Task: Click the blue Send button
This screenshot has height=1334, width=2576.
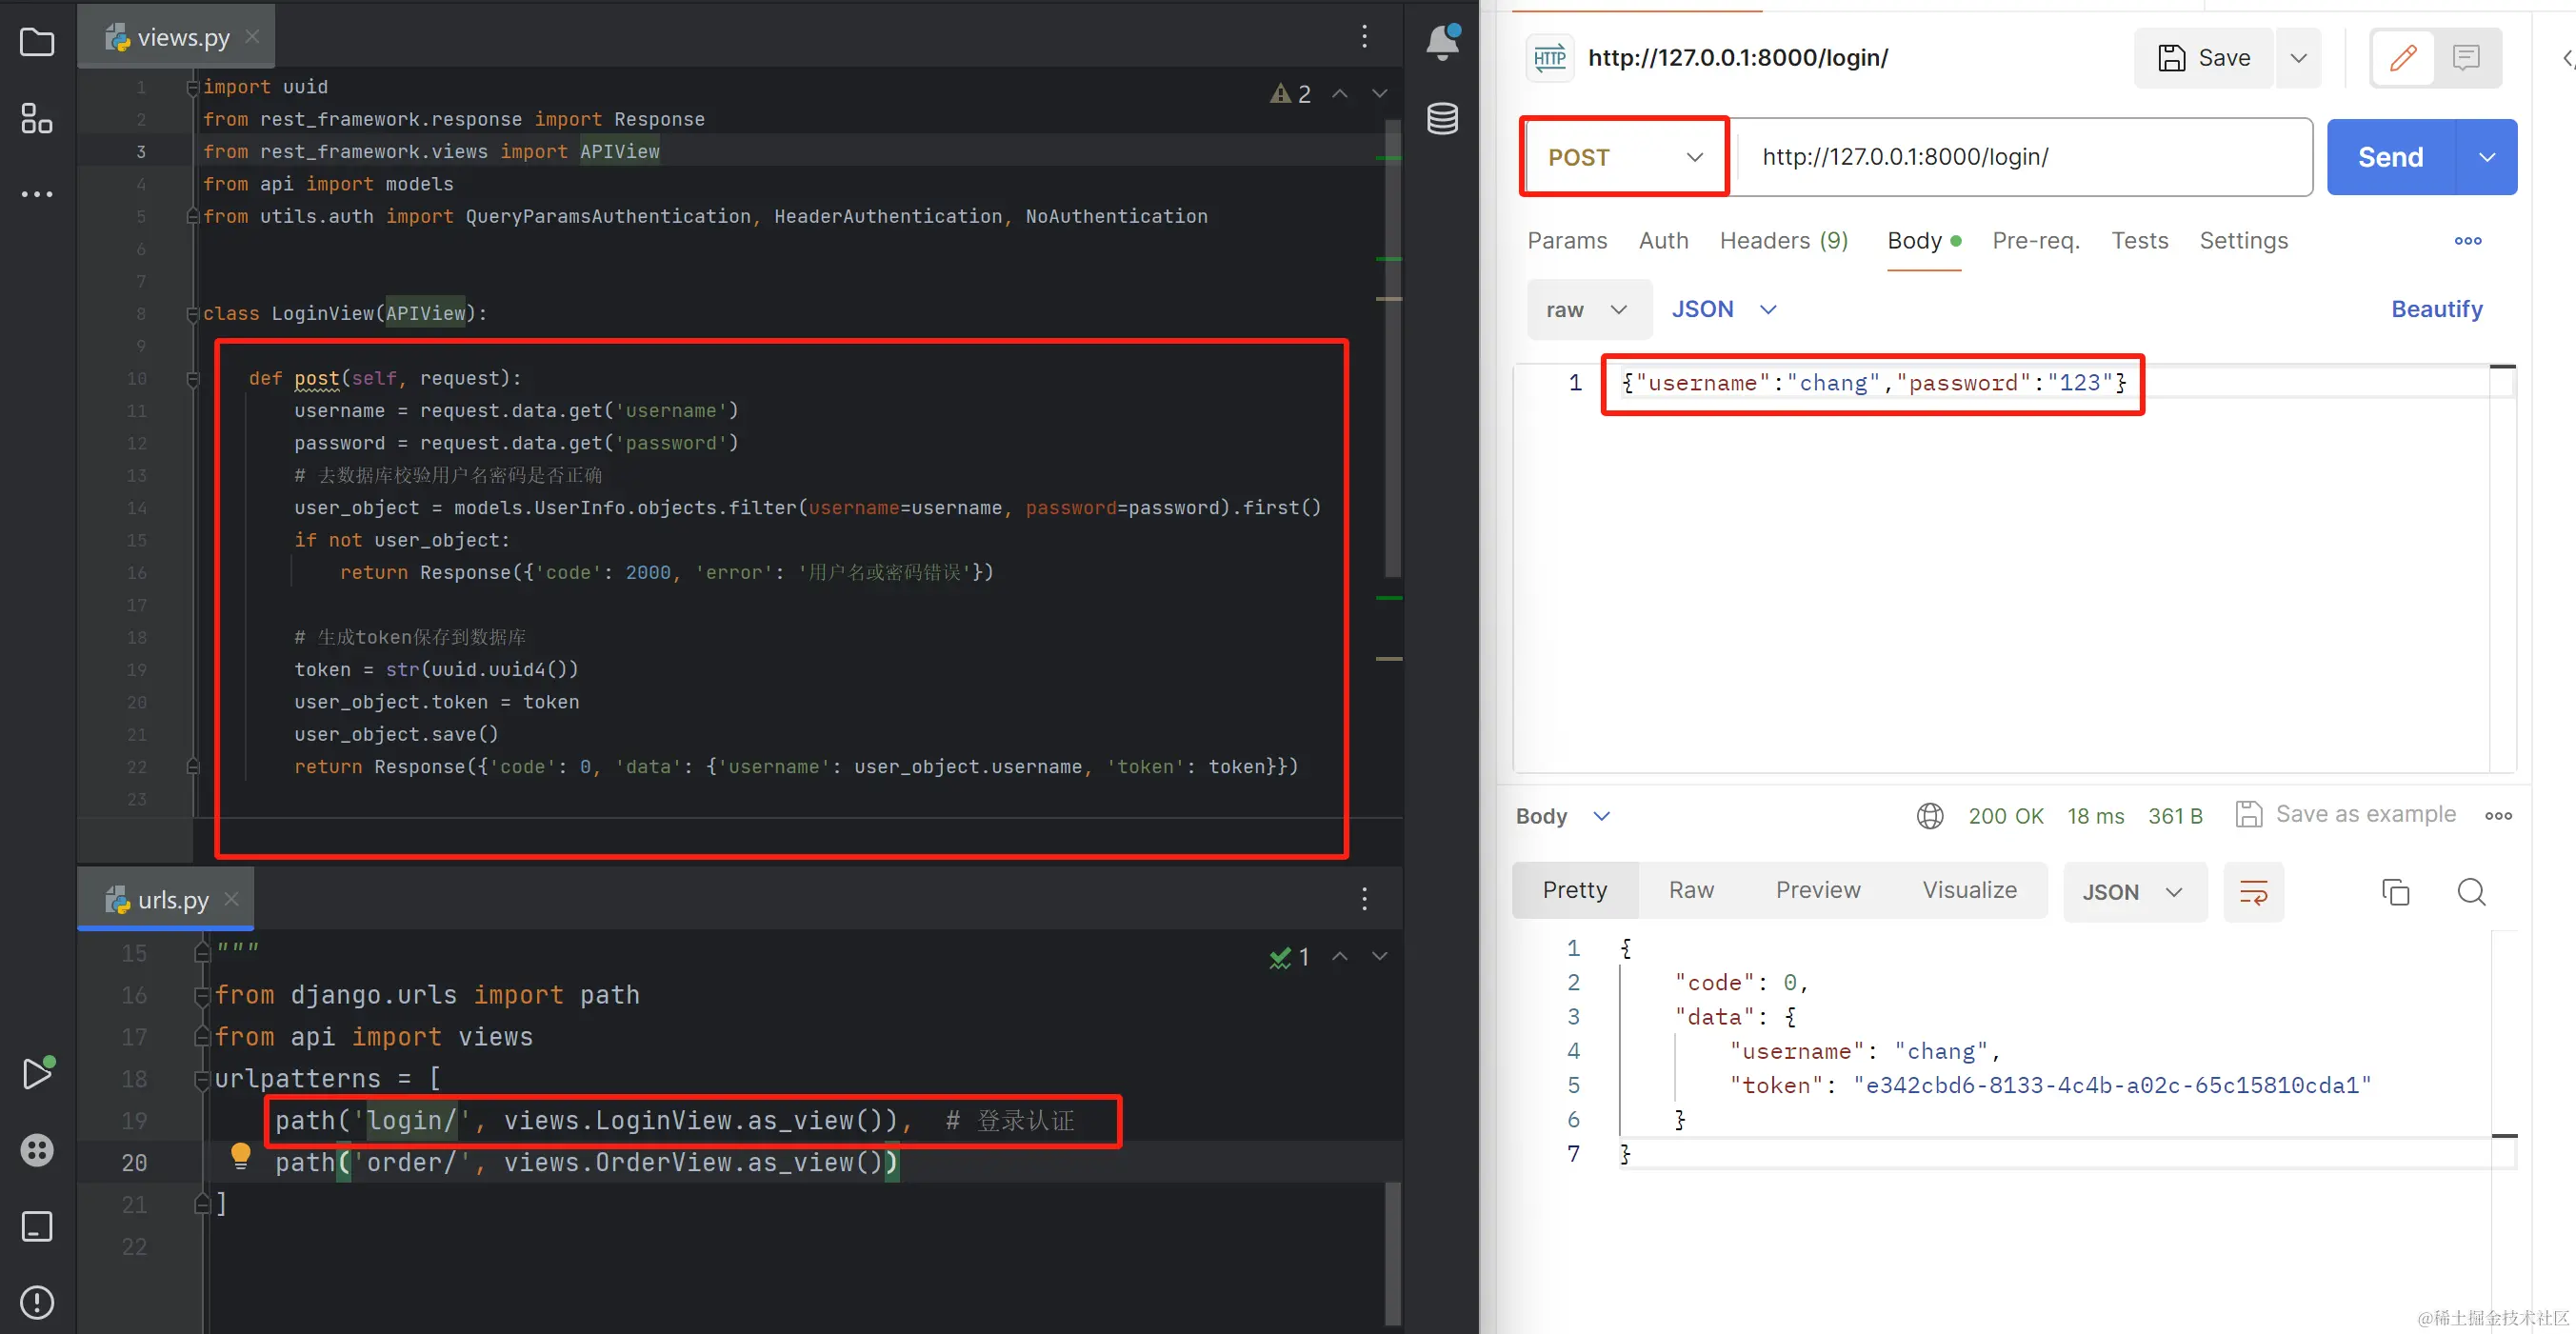Action: tap(2390, 157)
